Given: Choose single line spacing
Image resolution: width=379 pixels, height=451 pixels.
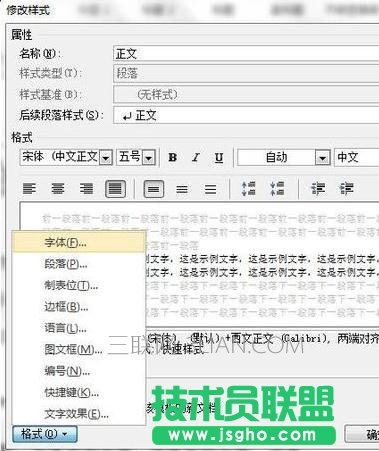Looking at the screenshot, I should pos(153,189).
